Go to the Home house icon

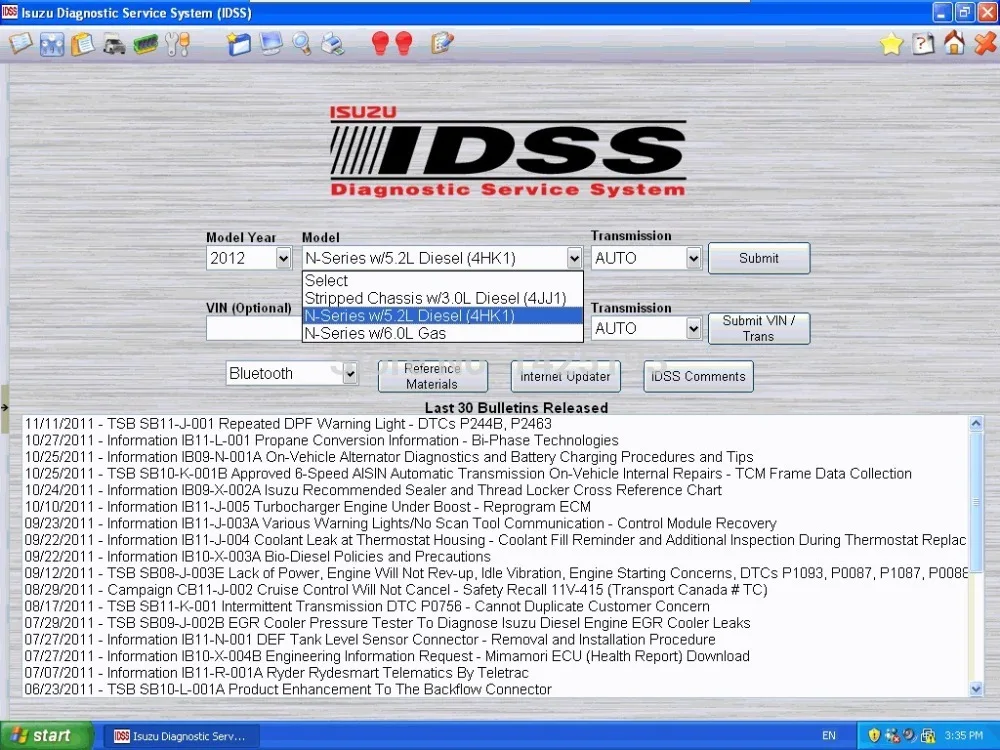[x=955, y=43]
